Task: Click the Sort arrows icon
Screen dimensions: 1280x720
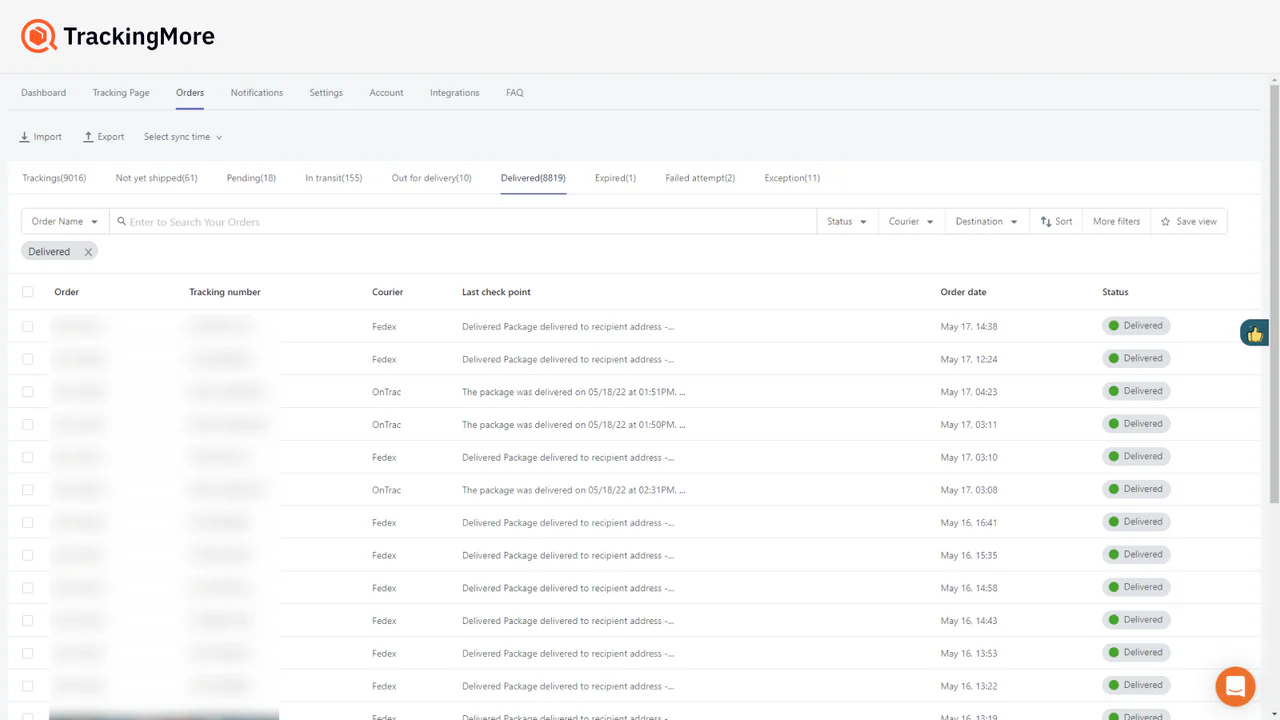Action: 1046,222
